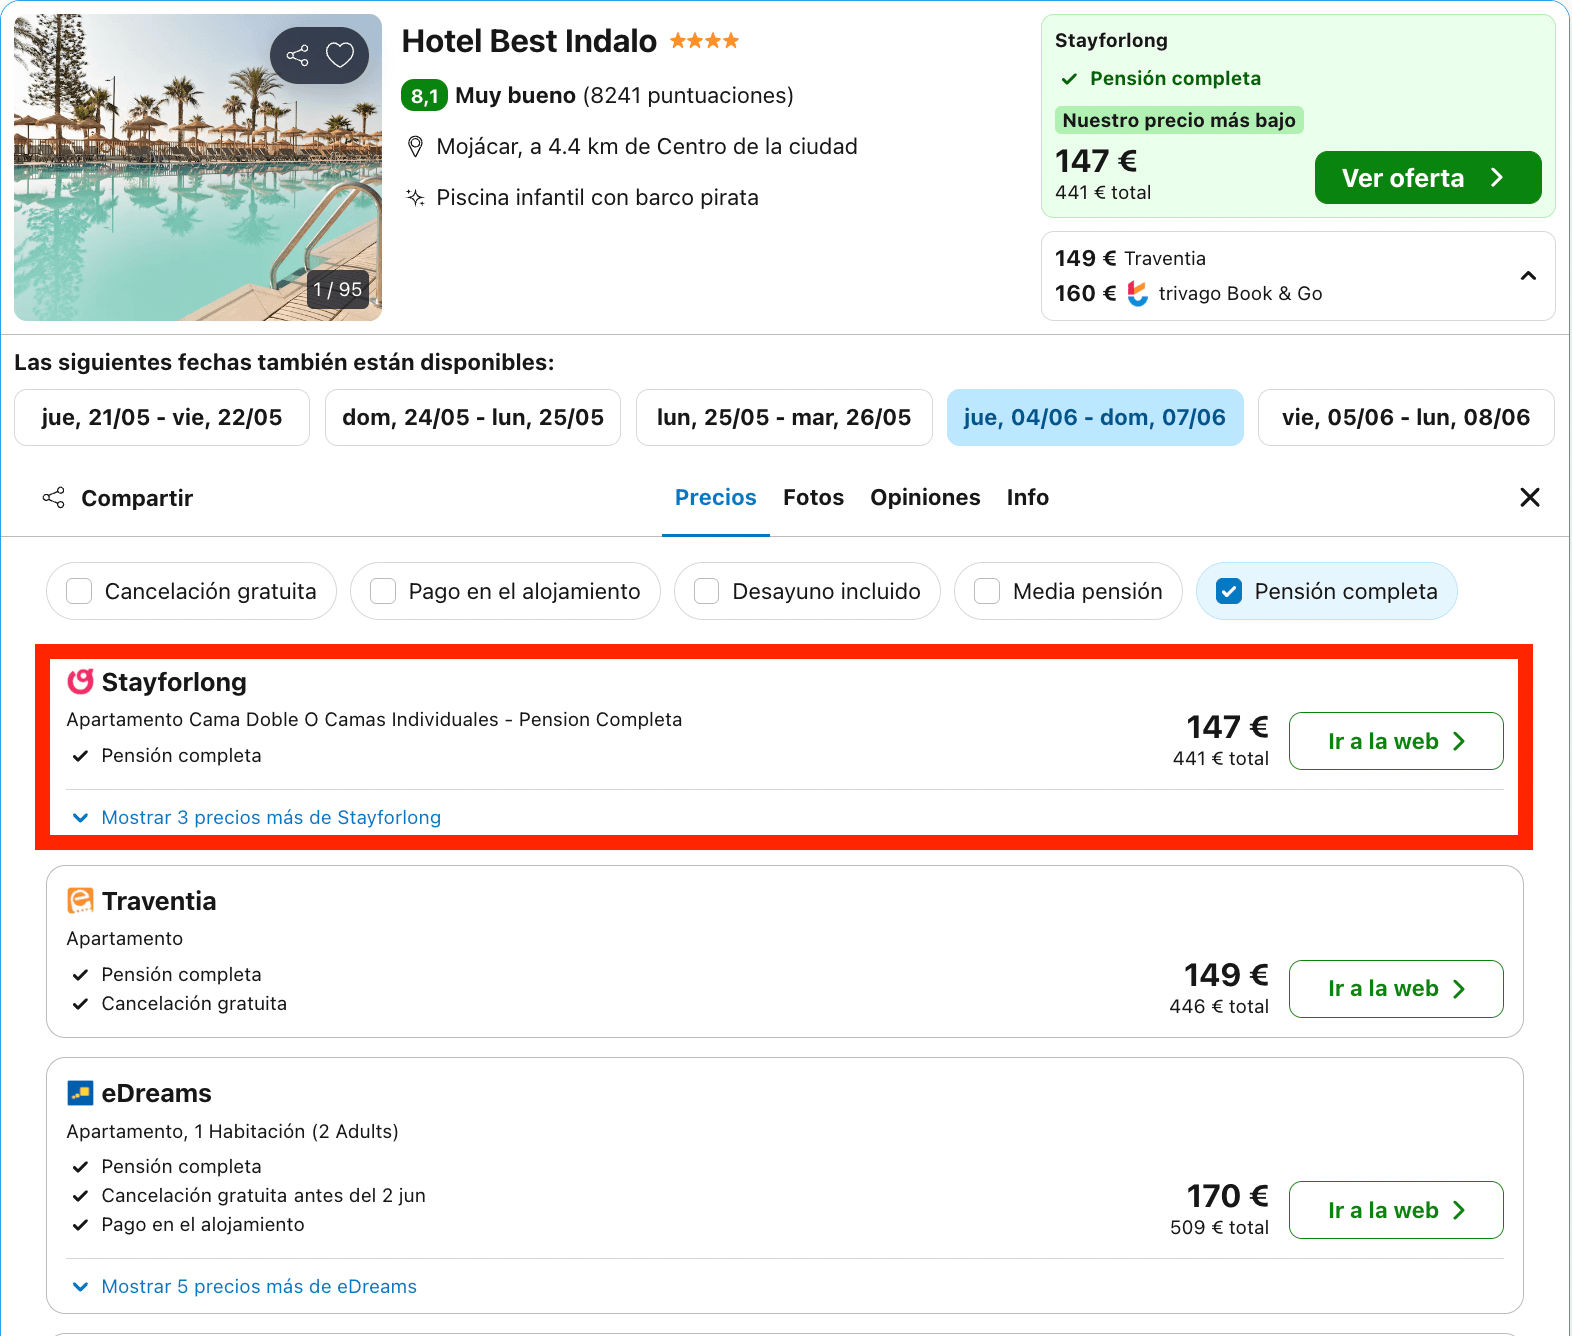Click Piscina infantil sparkle icon
This screenshot has height=1336, width=1572.
415,197
